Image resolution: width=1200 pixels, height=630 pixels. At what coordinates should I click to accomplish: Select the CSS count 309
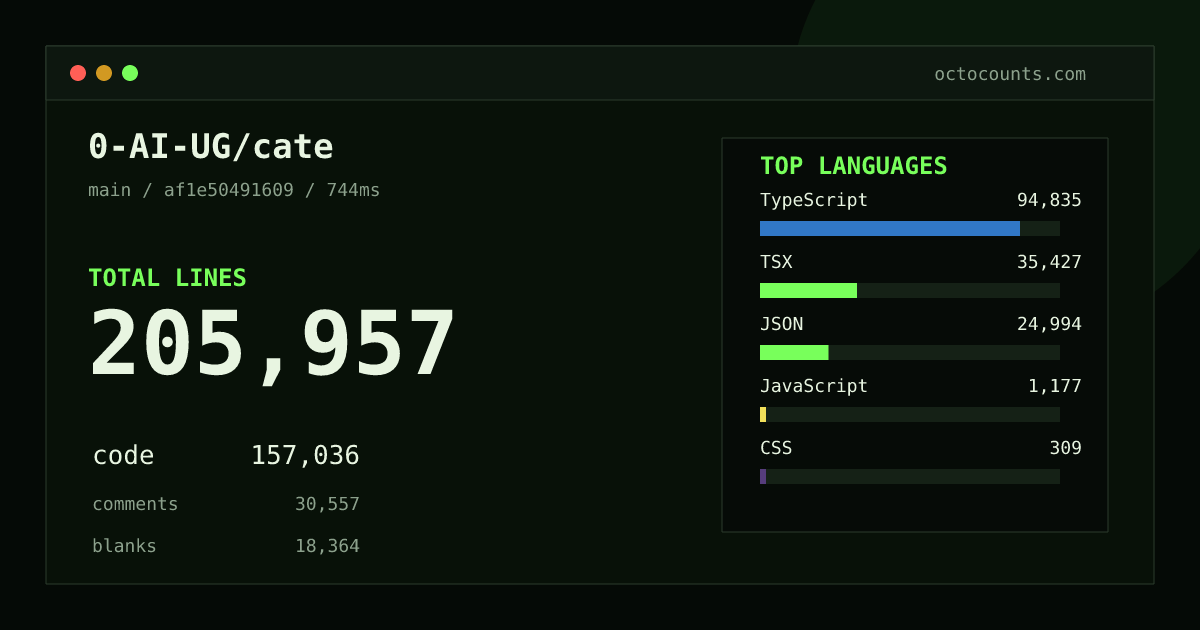pos(1065,448)
